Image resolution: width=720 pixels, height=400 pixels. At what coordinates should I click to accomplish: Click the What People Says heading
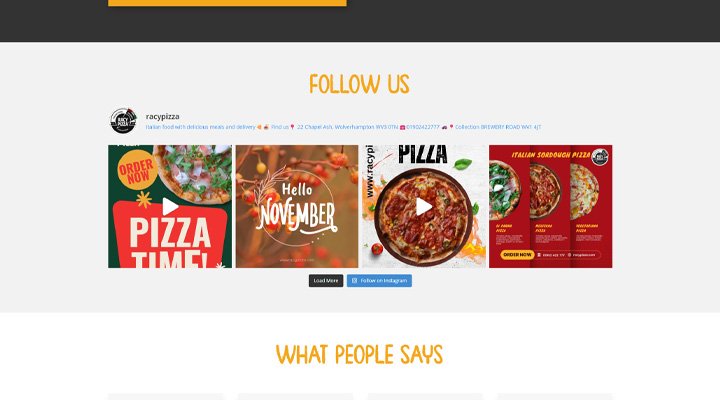(x=359, y=355)
